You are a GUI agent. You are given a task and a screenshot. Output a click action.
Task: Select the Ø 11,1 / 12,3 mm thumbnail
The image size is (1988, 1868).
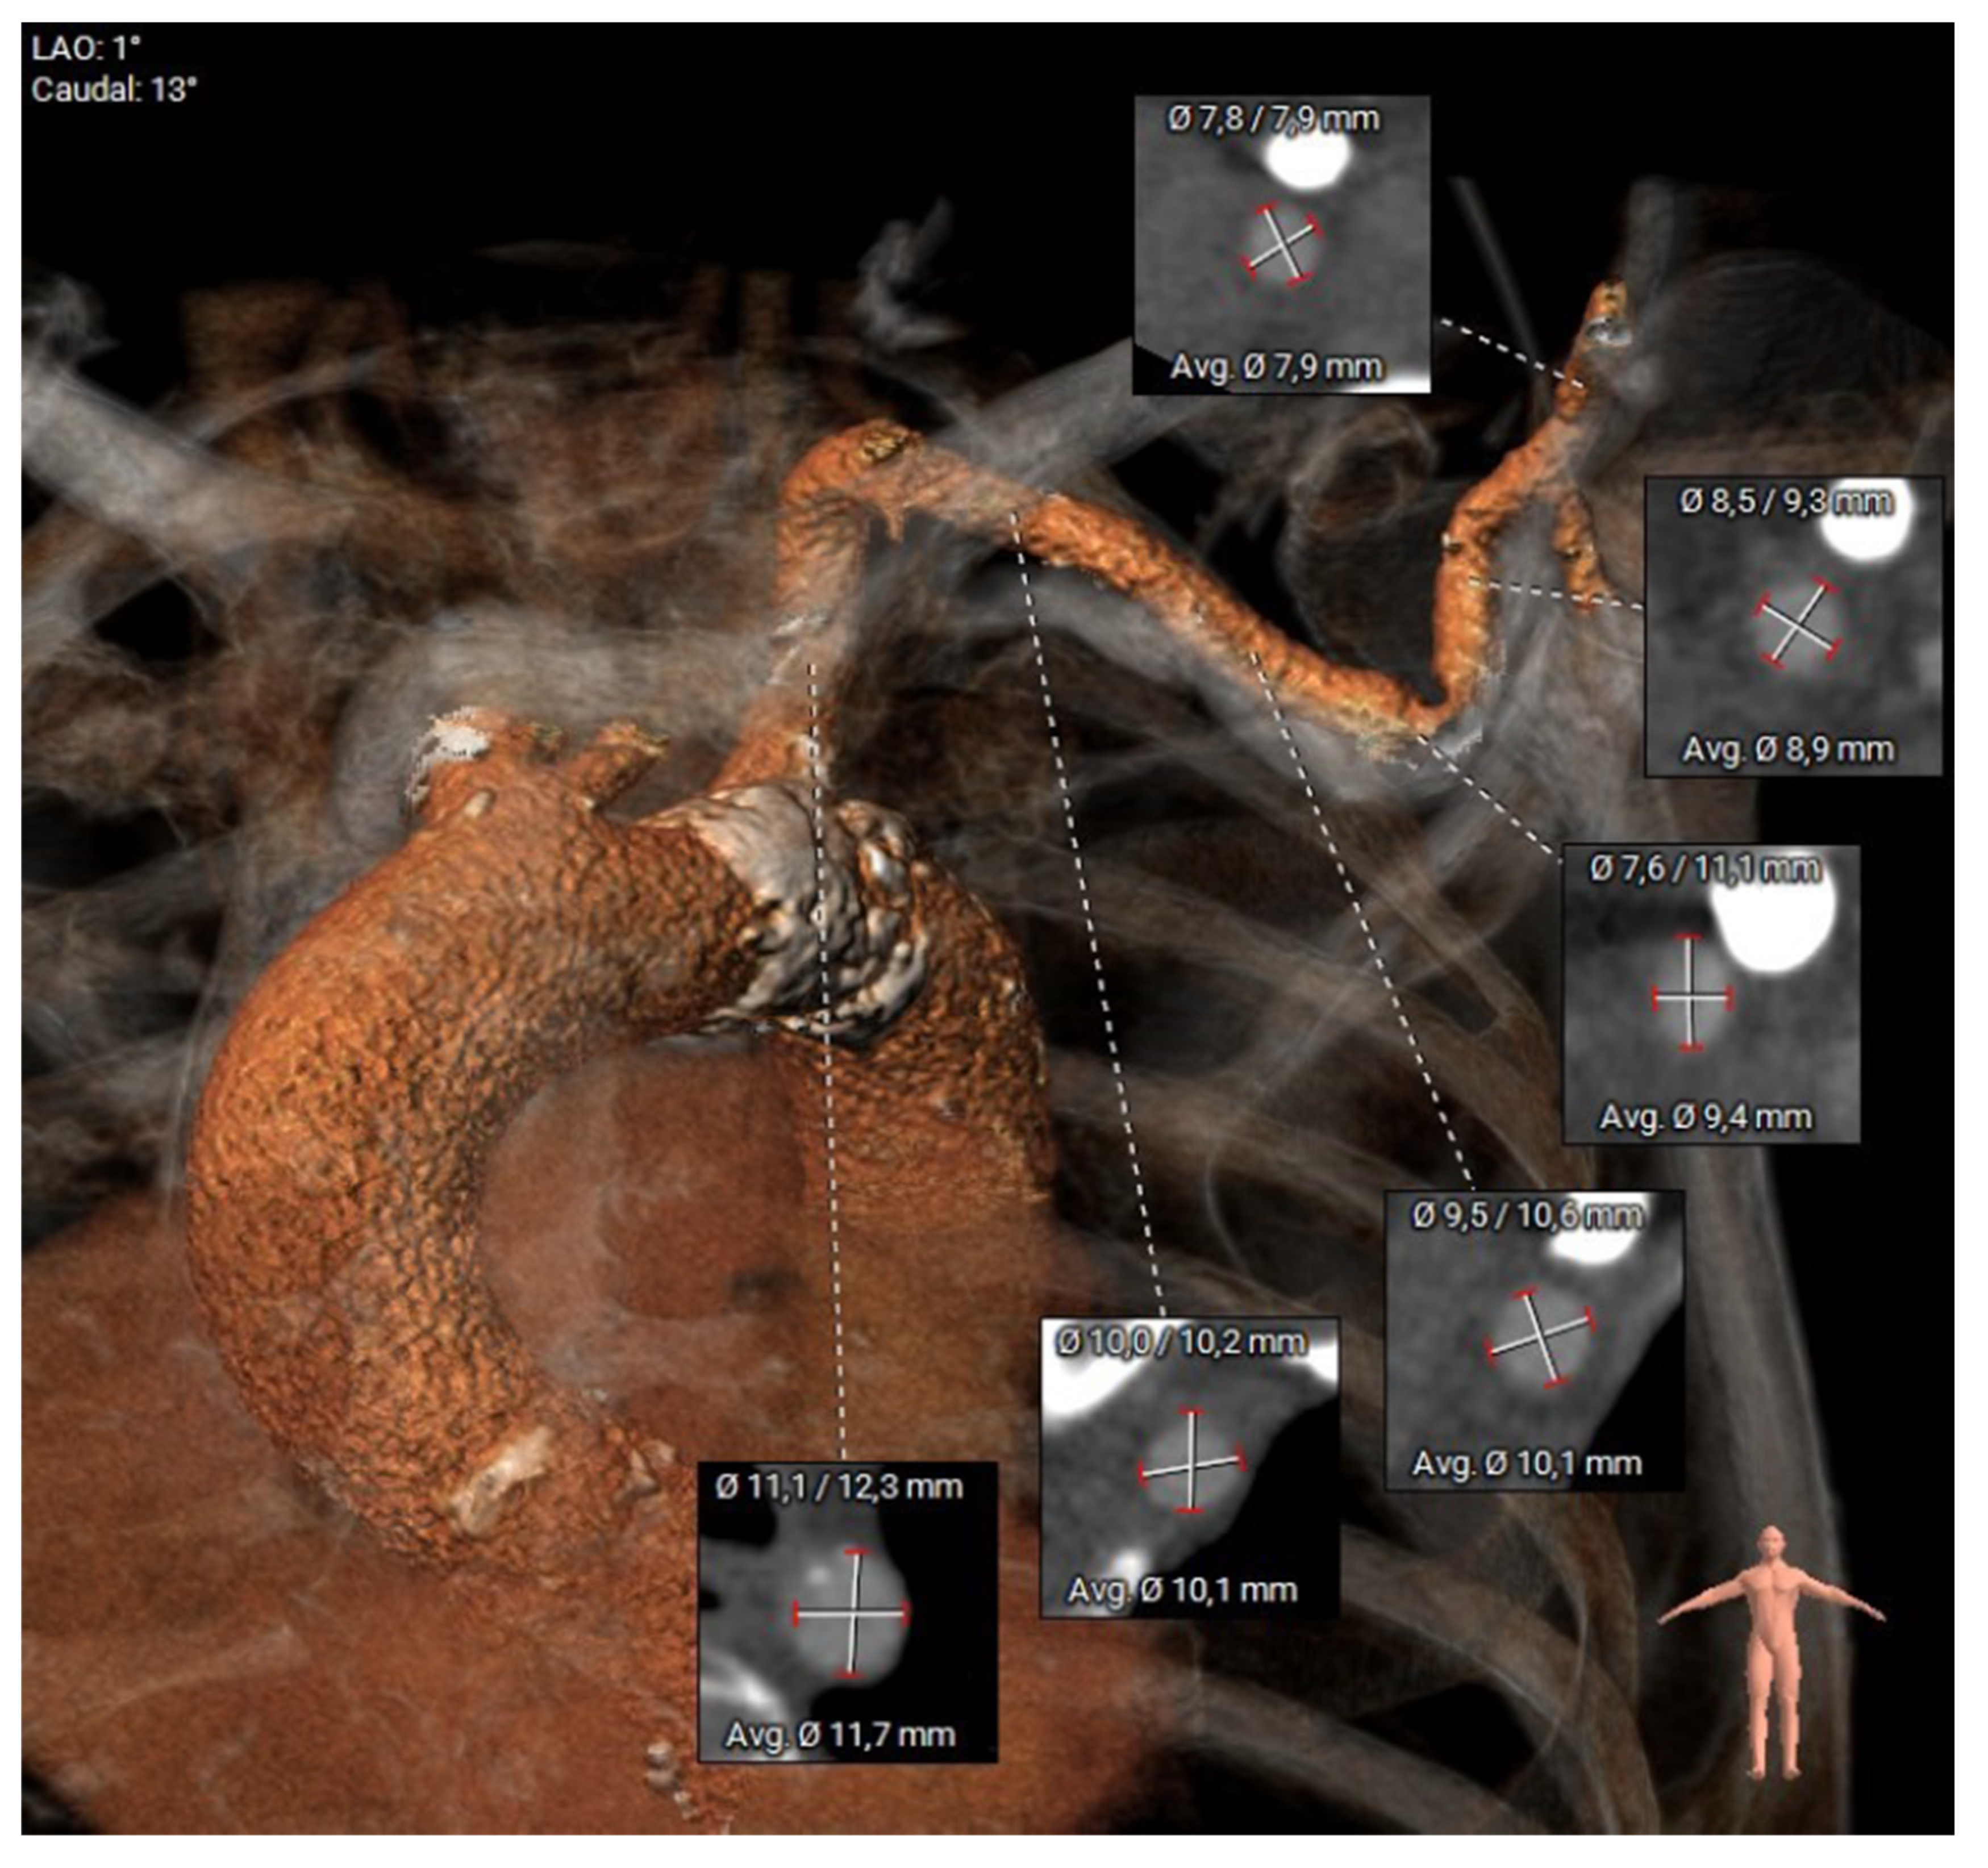coord(847,1612)
